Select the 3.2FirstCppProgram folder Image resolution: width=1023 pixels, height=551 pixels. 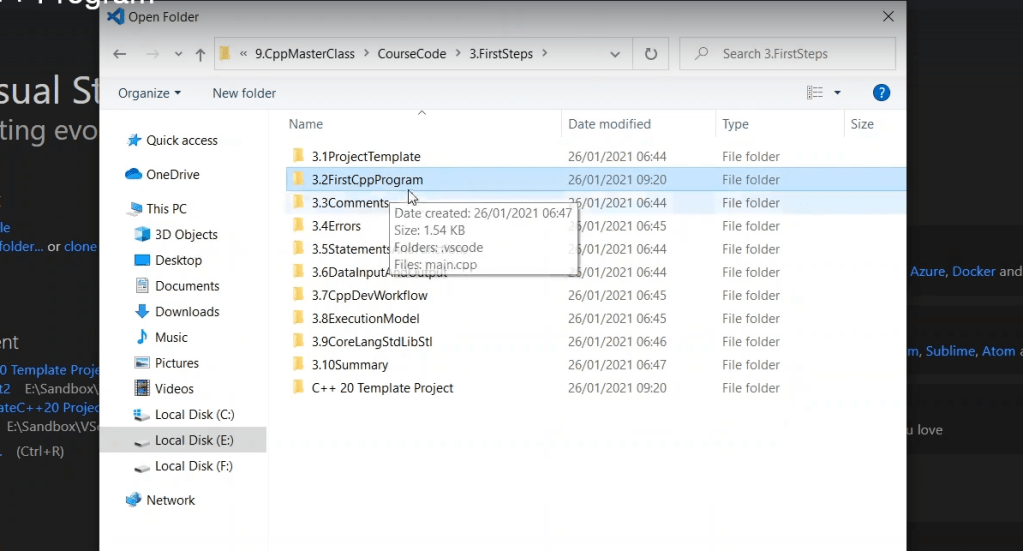[x=367, y=179]
